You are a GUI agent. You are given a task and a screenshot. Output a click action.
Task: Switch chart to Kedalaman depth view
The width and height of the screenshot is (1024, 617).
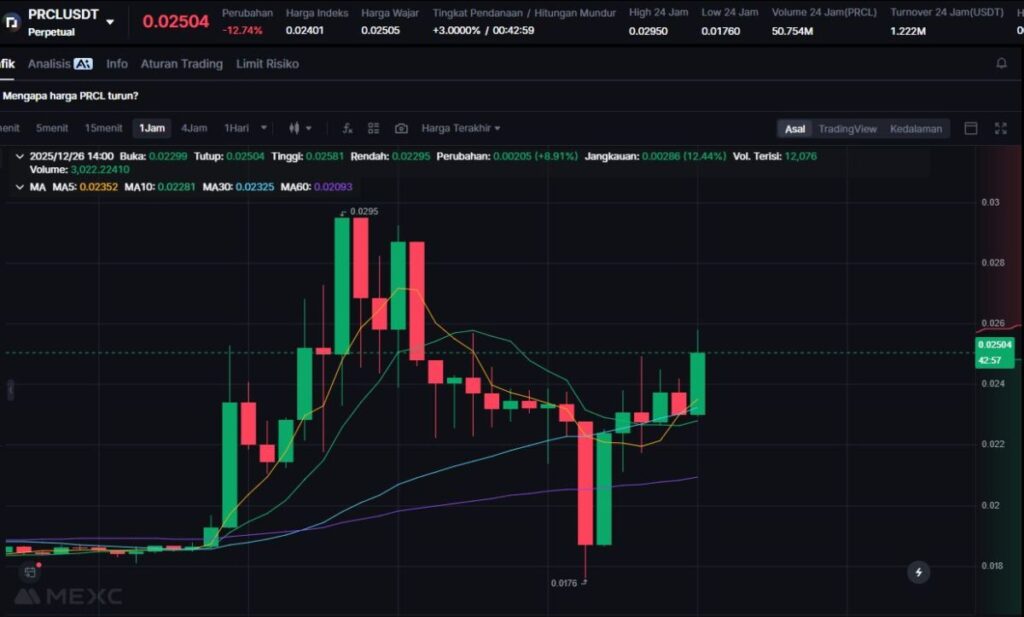point(915,128)
